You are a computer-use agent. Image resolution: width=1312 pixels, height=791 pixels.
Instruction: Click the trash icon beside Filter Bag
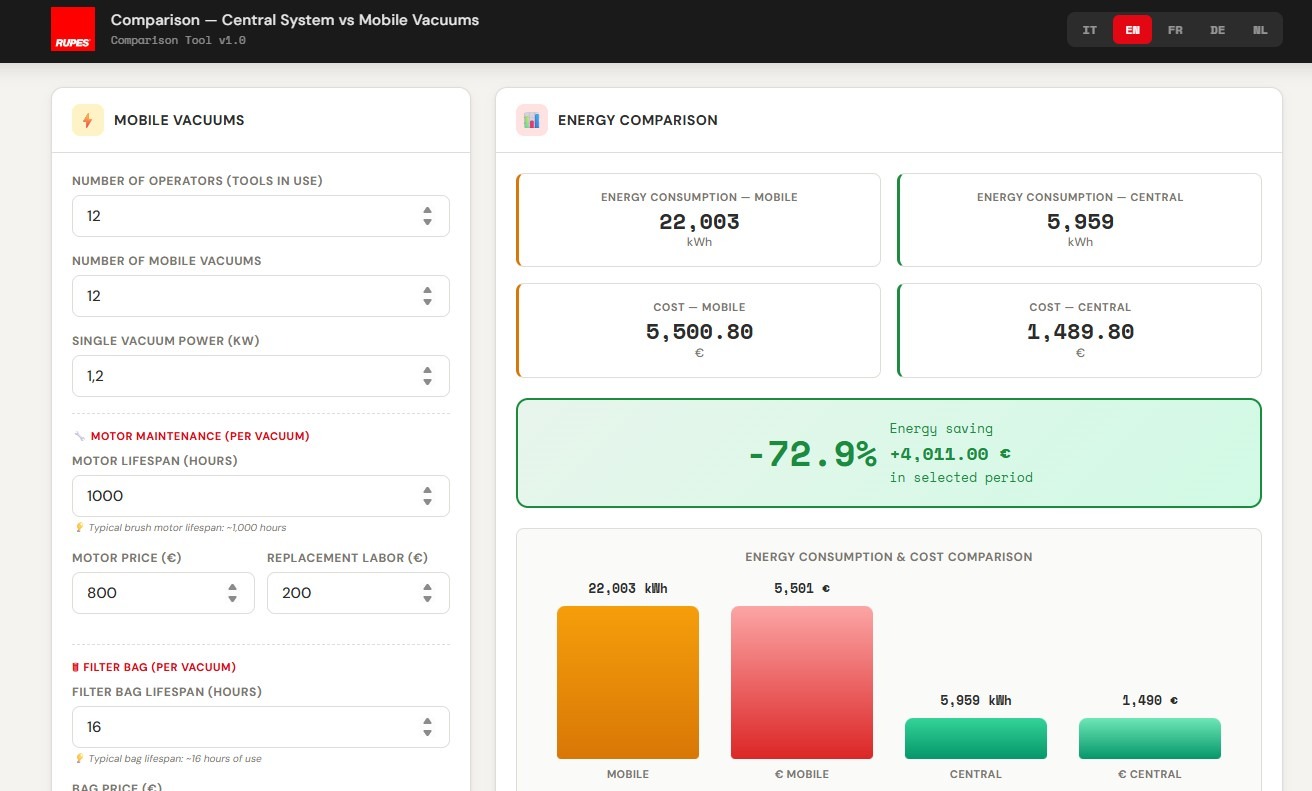pos(76,667)
